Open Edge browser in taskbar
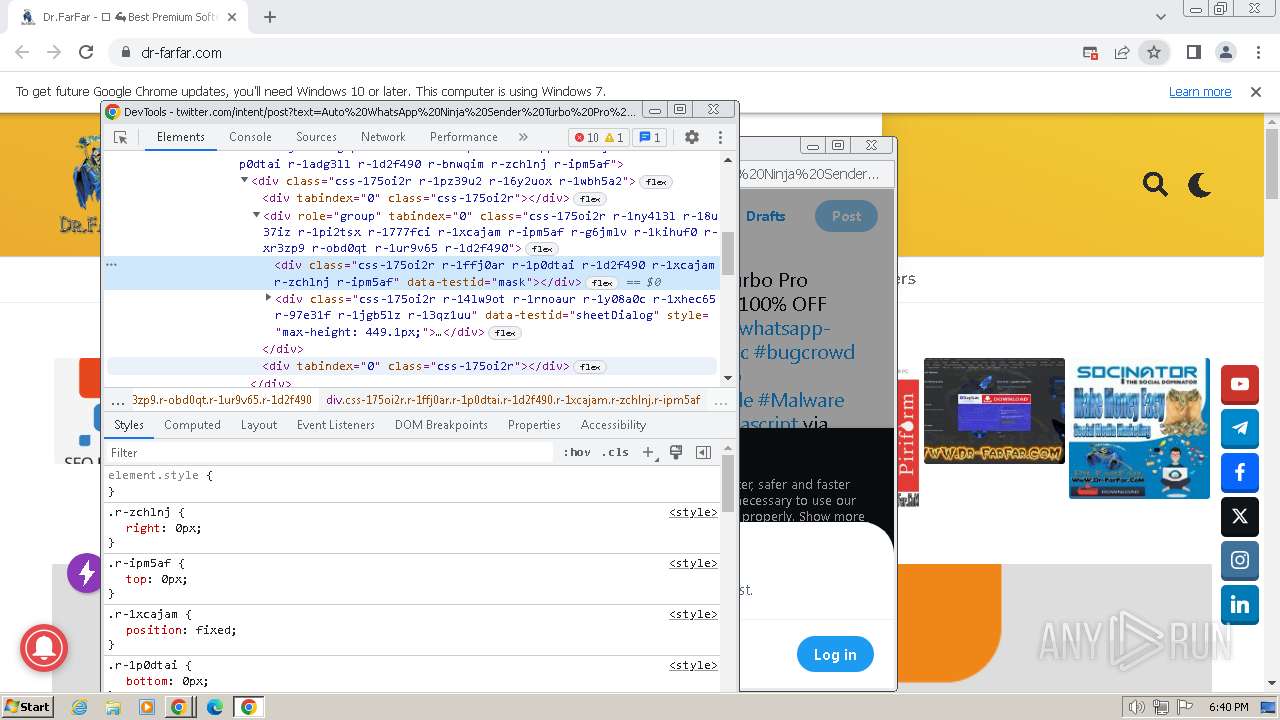 (214, 707)
